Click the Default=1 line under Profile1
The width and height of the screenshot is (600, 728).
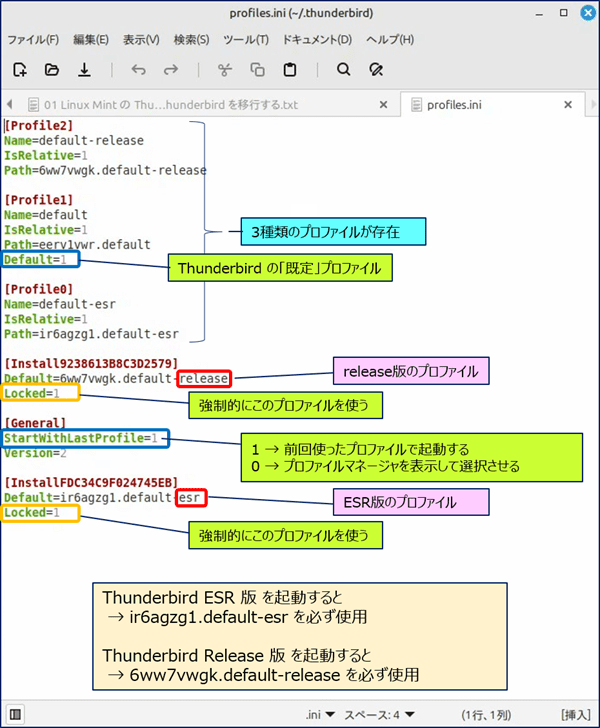[35, 260]
